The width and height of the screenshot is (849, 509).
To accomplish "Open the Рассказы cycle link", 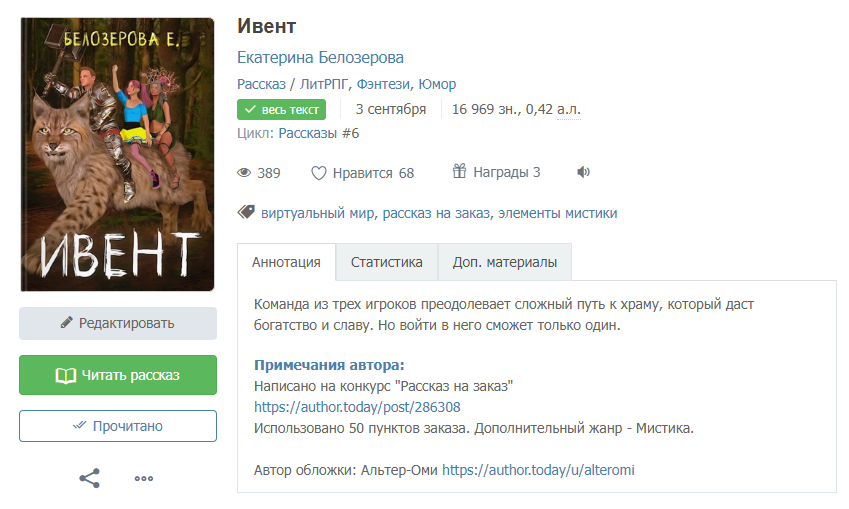I will (x=308, y=133).
